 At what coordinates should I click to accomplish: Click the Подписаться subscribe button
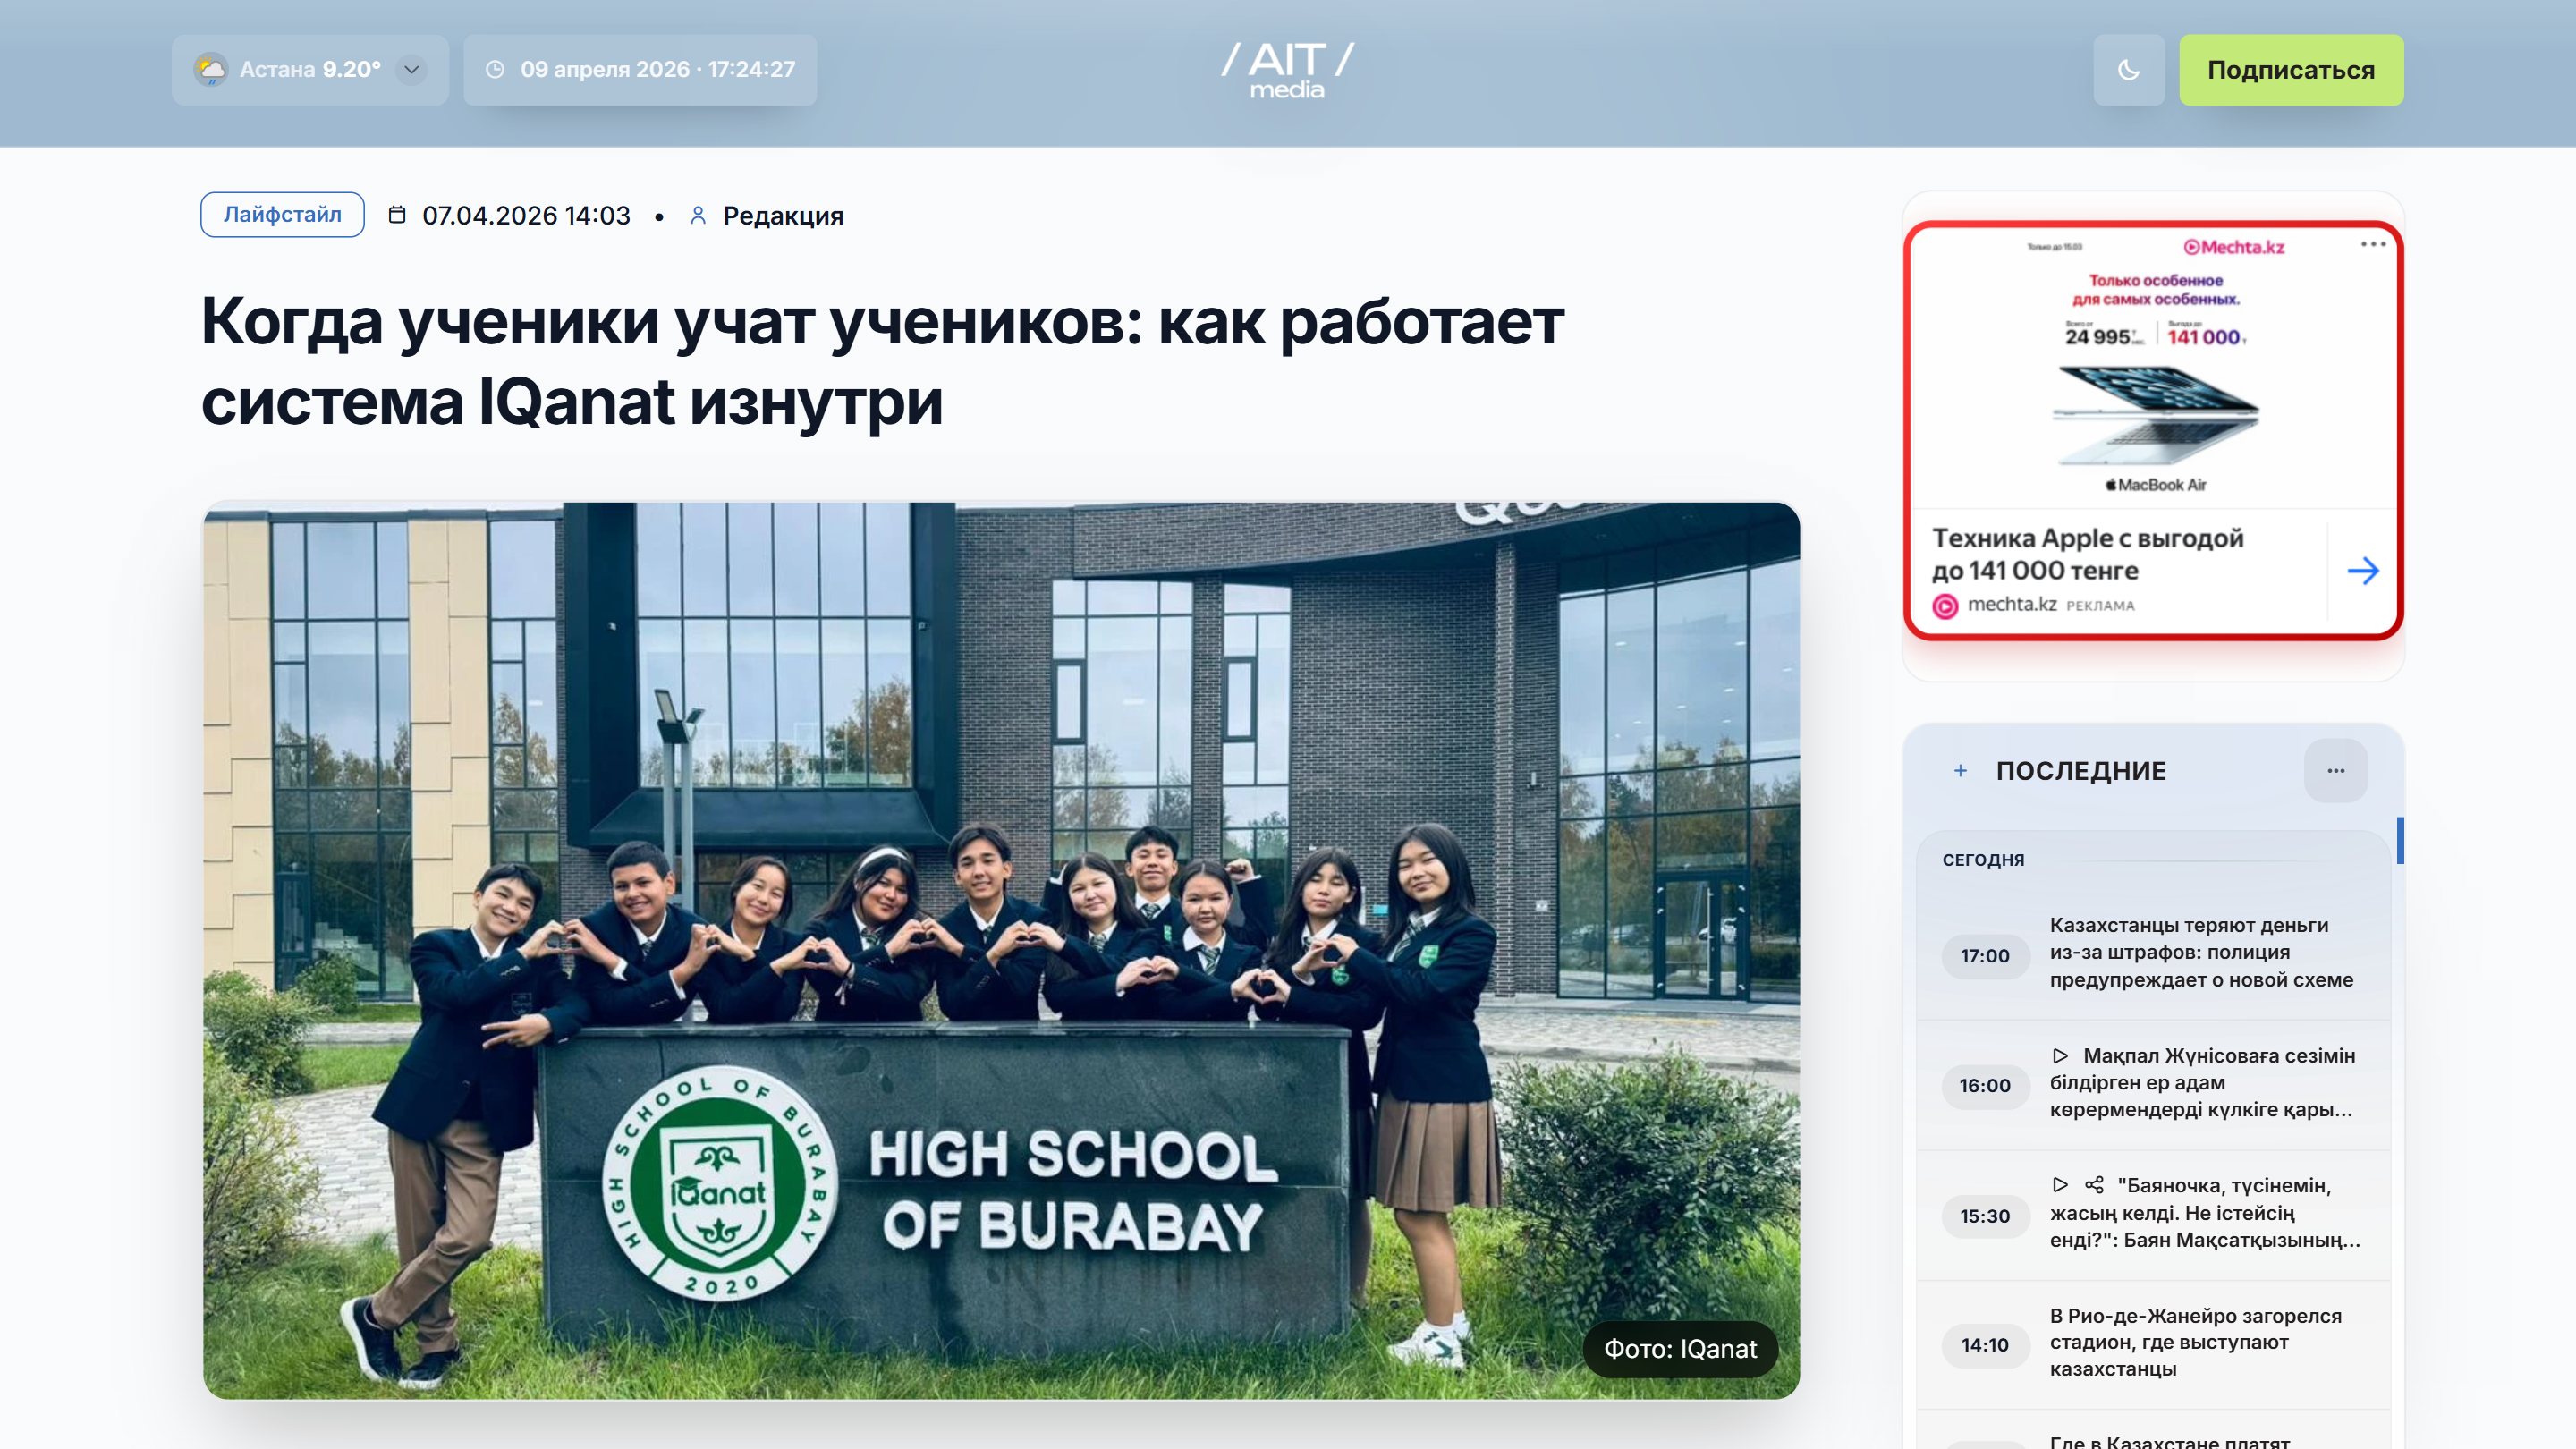point(2291,70)
